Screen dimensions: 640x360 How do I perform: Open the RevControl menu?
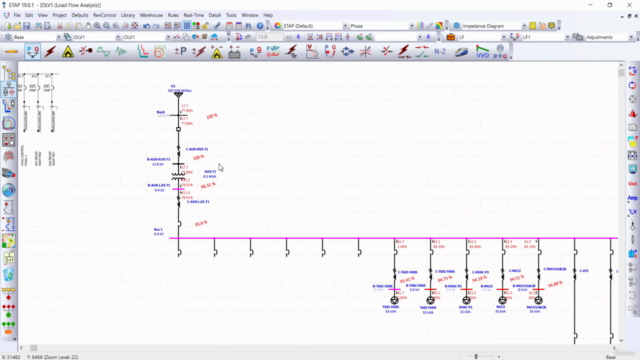104,15
